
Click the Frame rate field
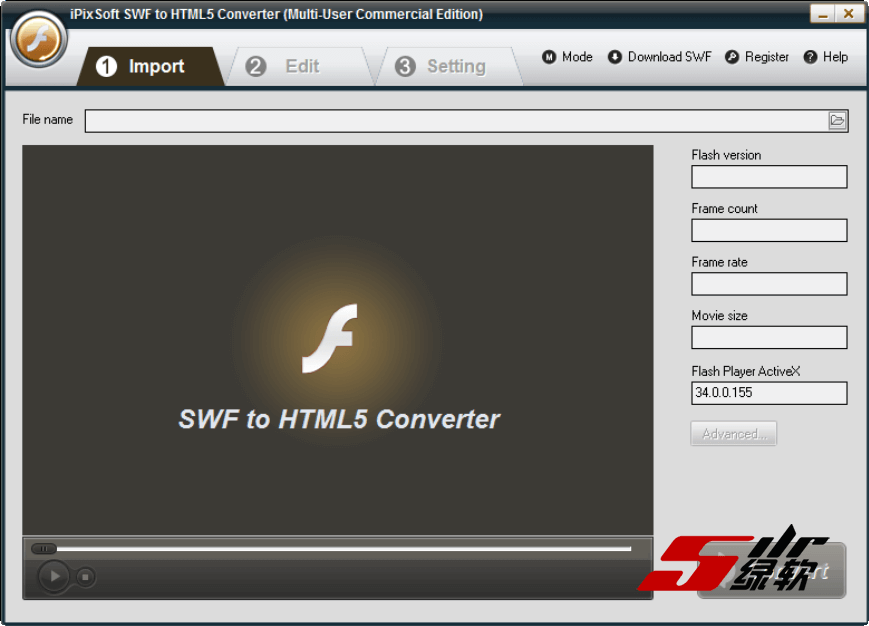point(768,284)
